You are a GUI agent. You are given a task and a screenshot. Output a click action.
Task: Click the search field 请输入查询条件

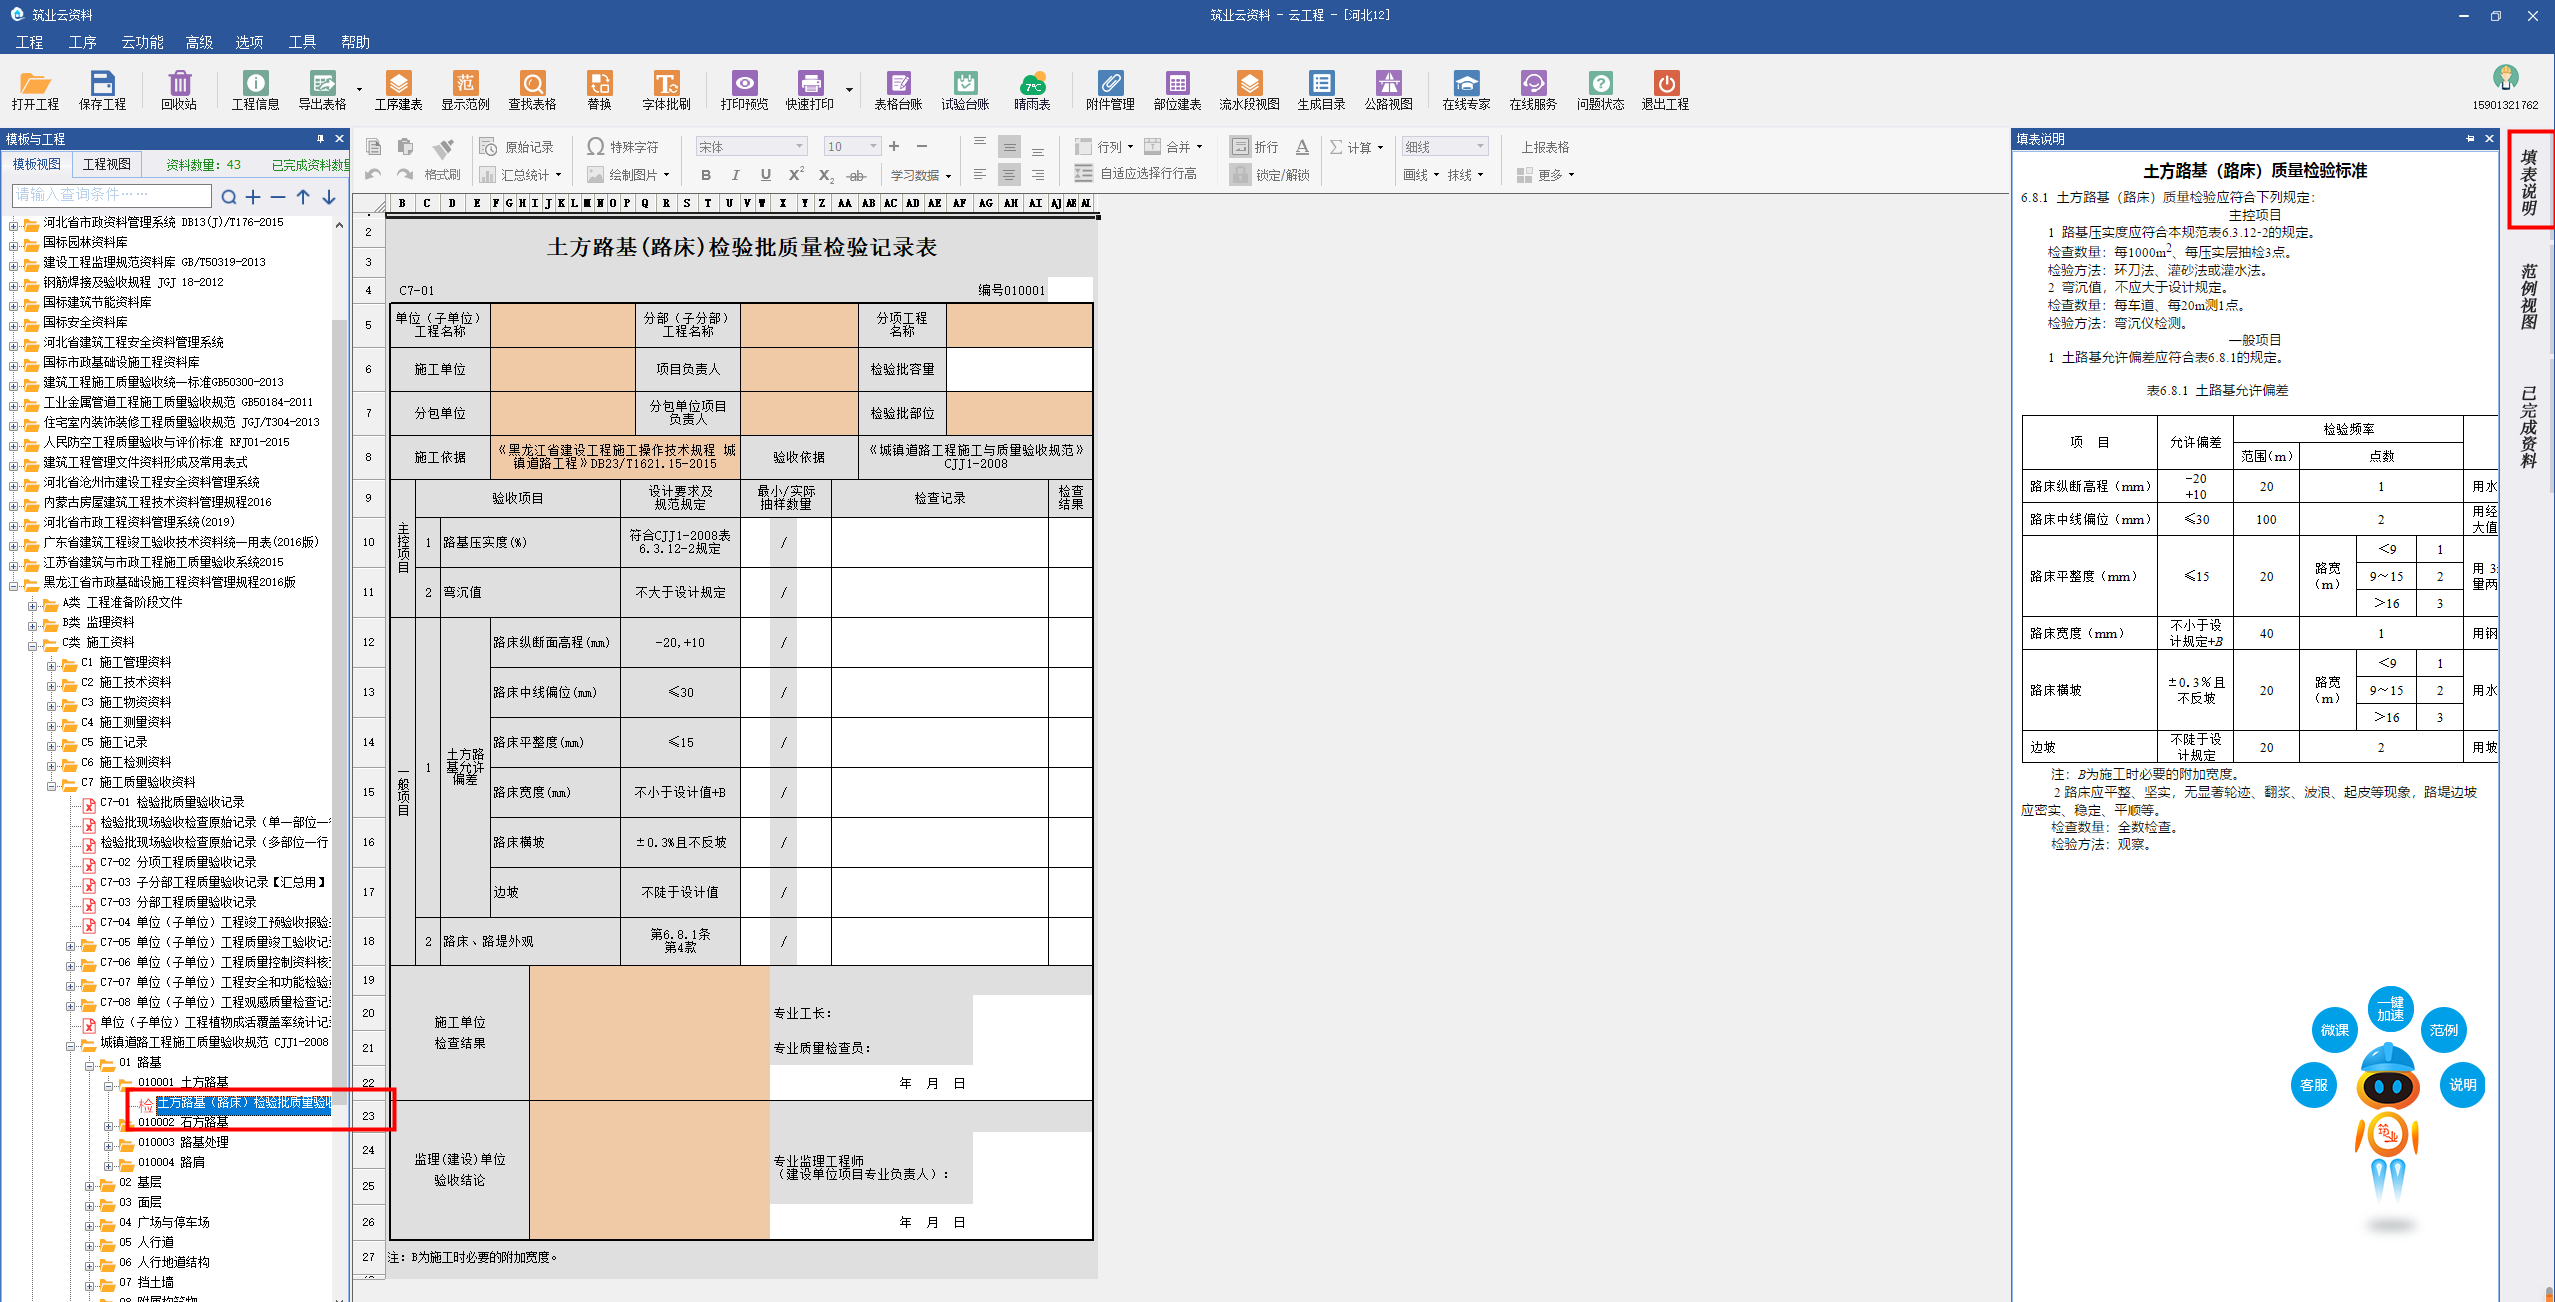click(112, 195)
